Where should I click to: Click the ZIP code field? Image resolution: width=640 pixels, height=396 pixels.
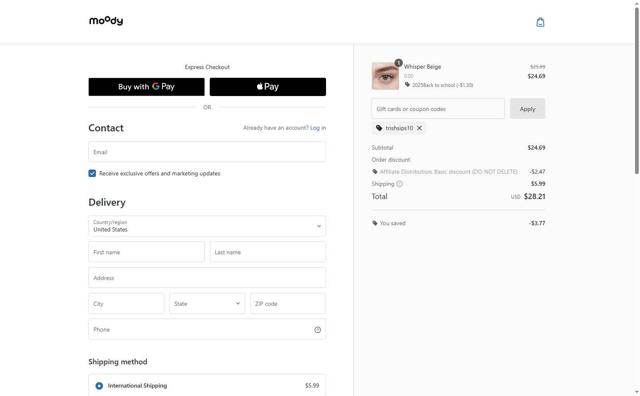(288, 304)
